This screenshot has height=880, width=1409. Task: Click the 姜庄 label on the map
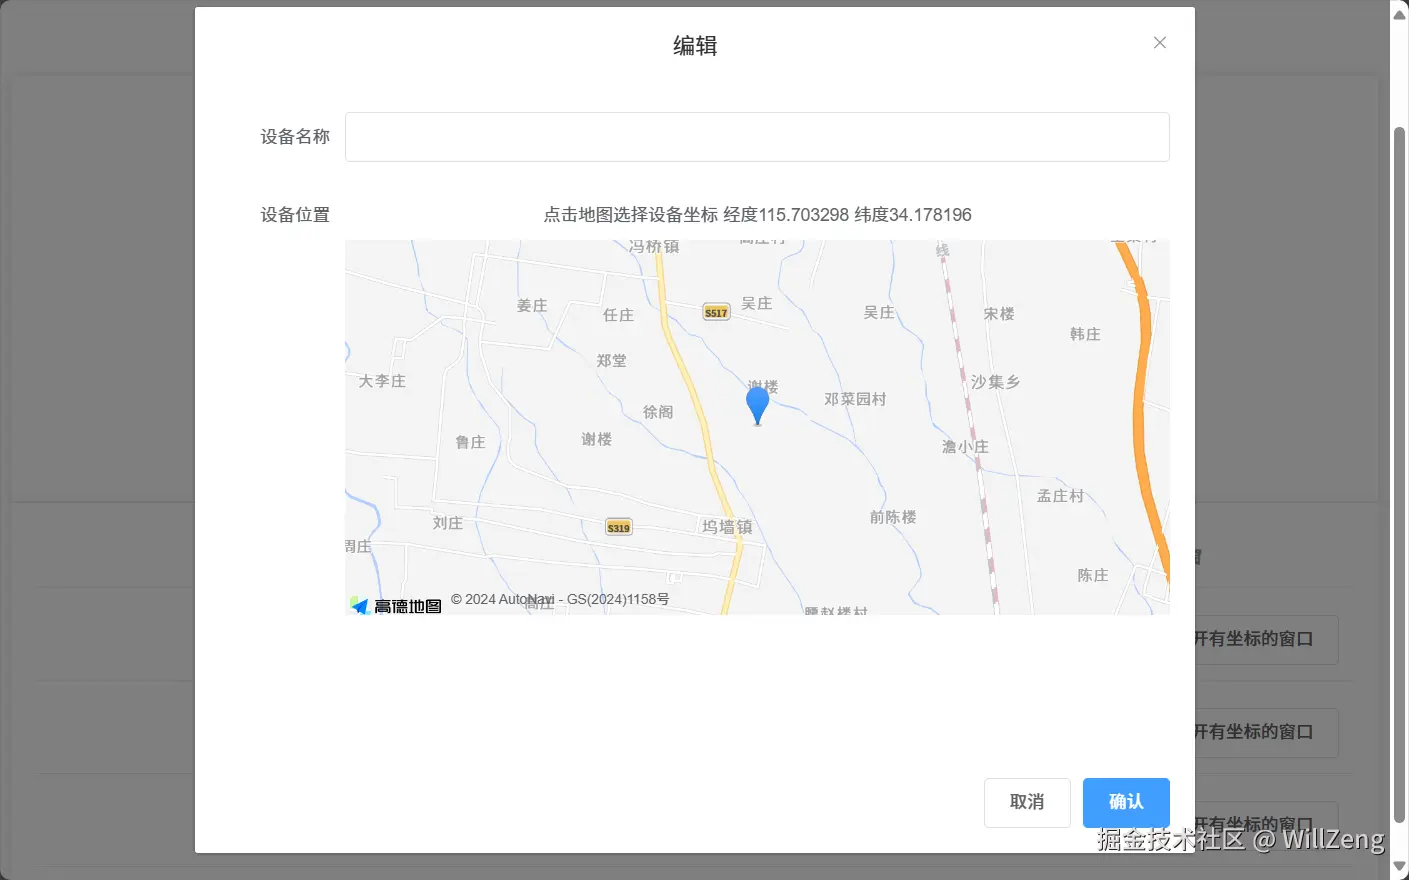pos(532,306)
